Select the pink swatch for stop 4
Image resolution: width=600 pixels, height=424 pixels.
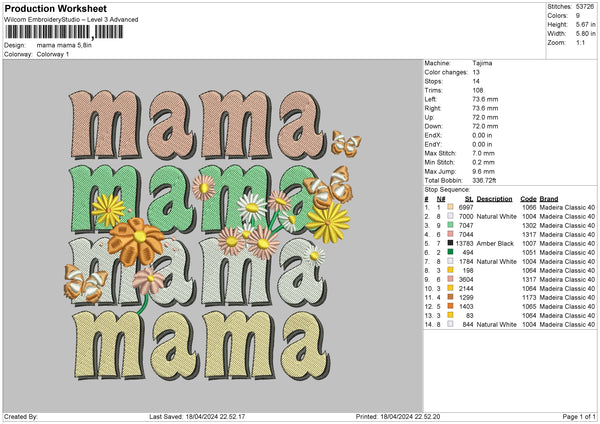[x=450, y=234]
